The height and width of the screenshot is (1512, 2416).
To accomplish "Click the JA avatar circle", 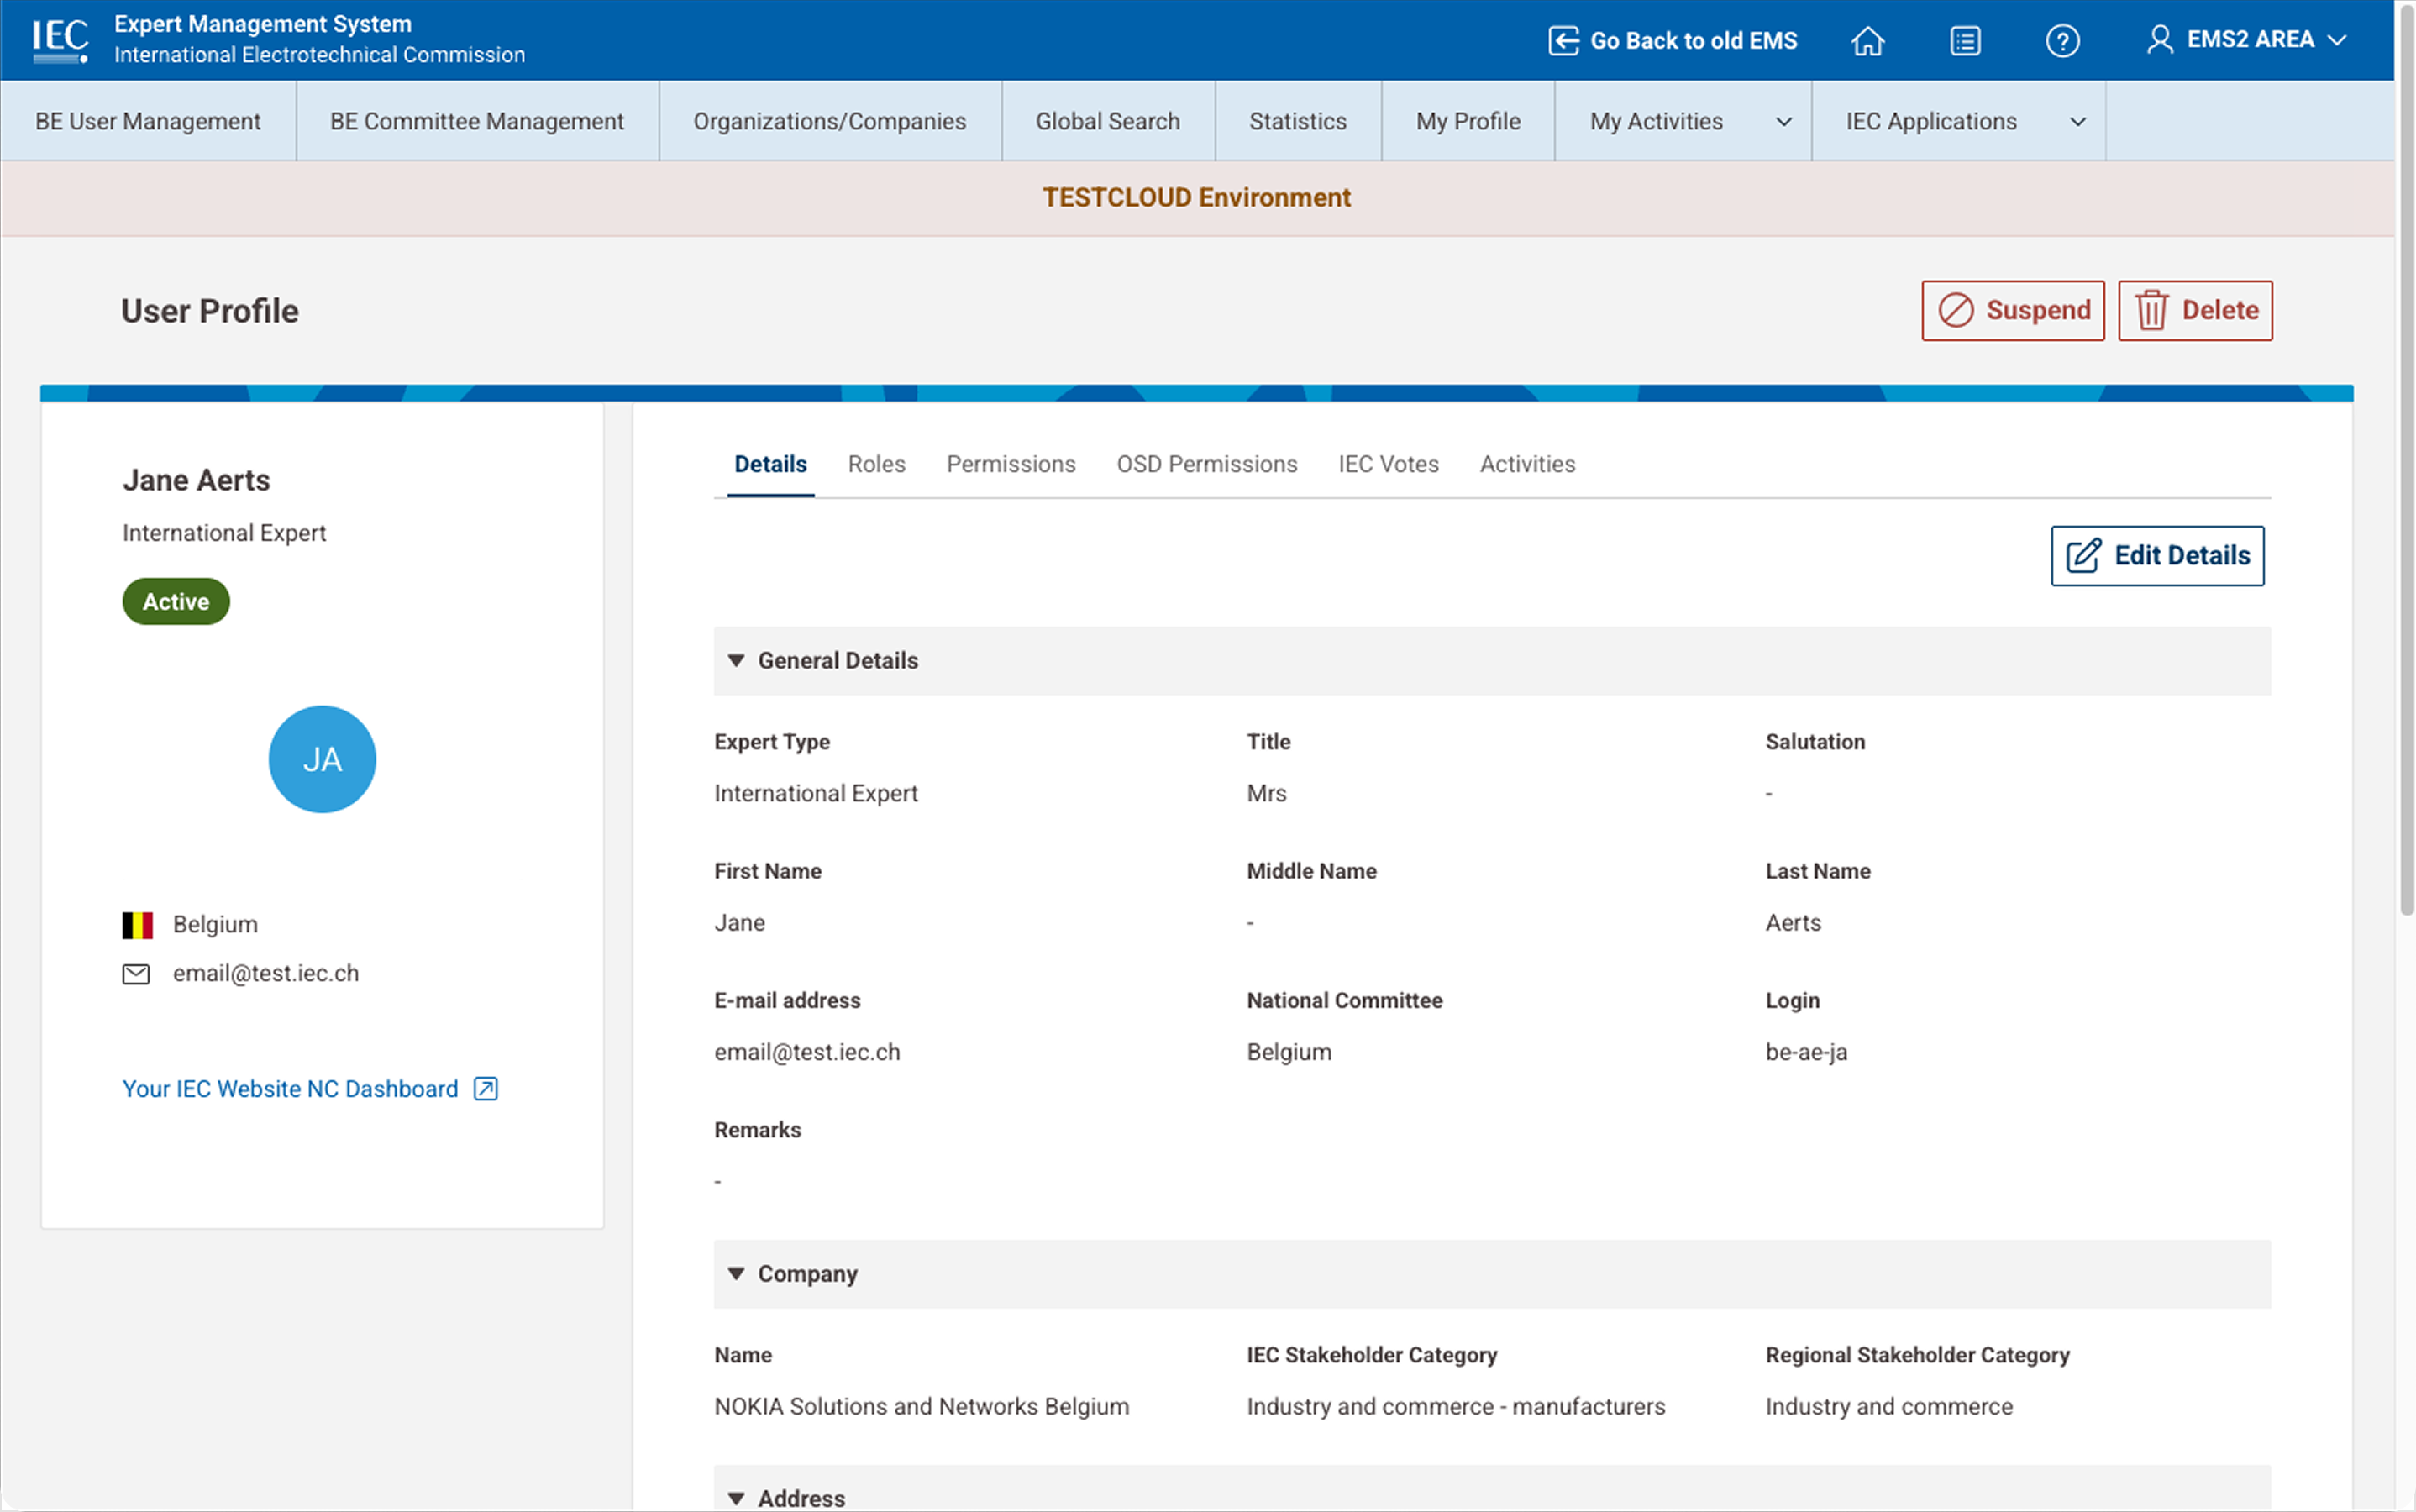I will pos(322,759).
